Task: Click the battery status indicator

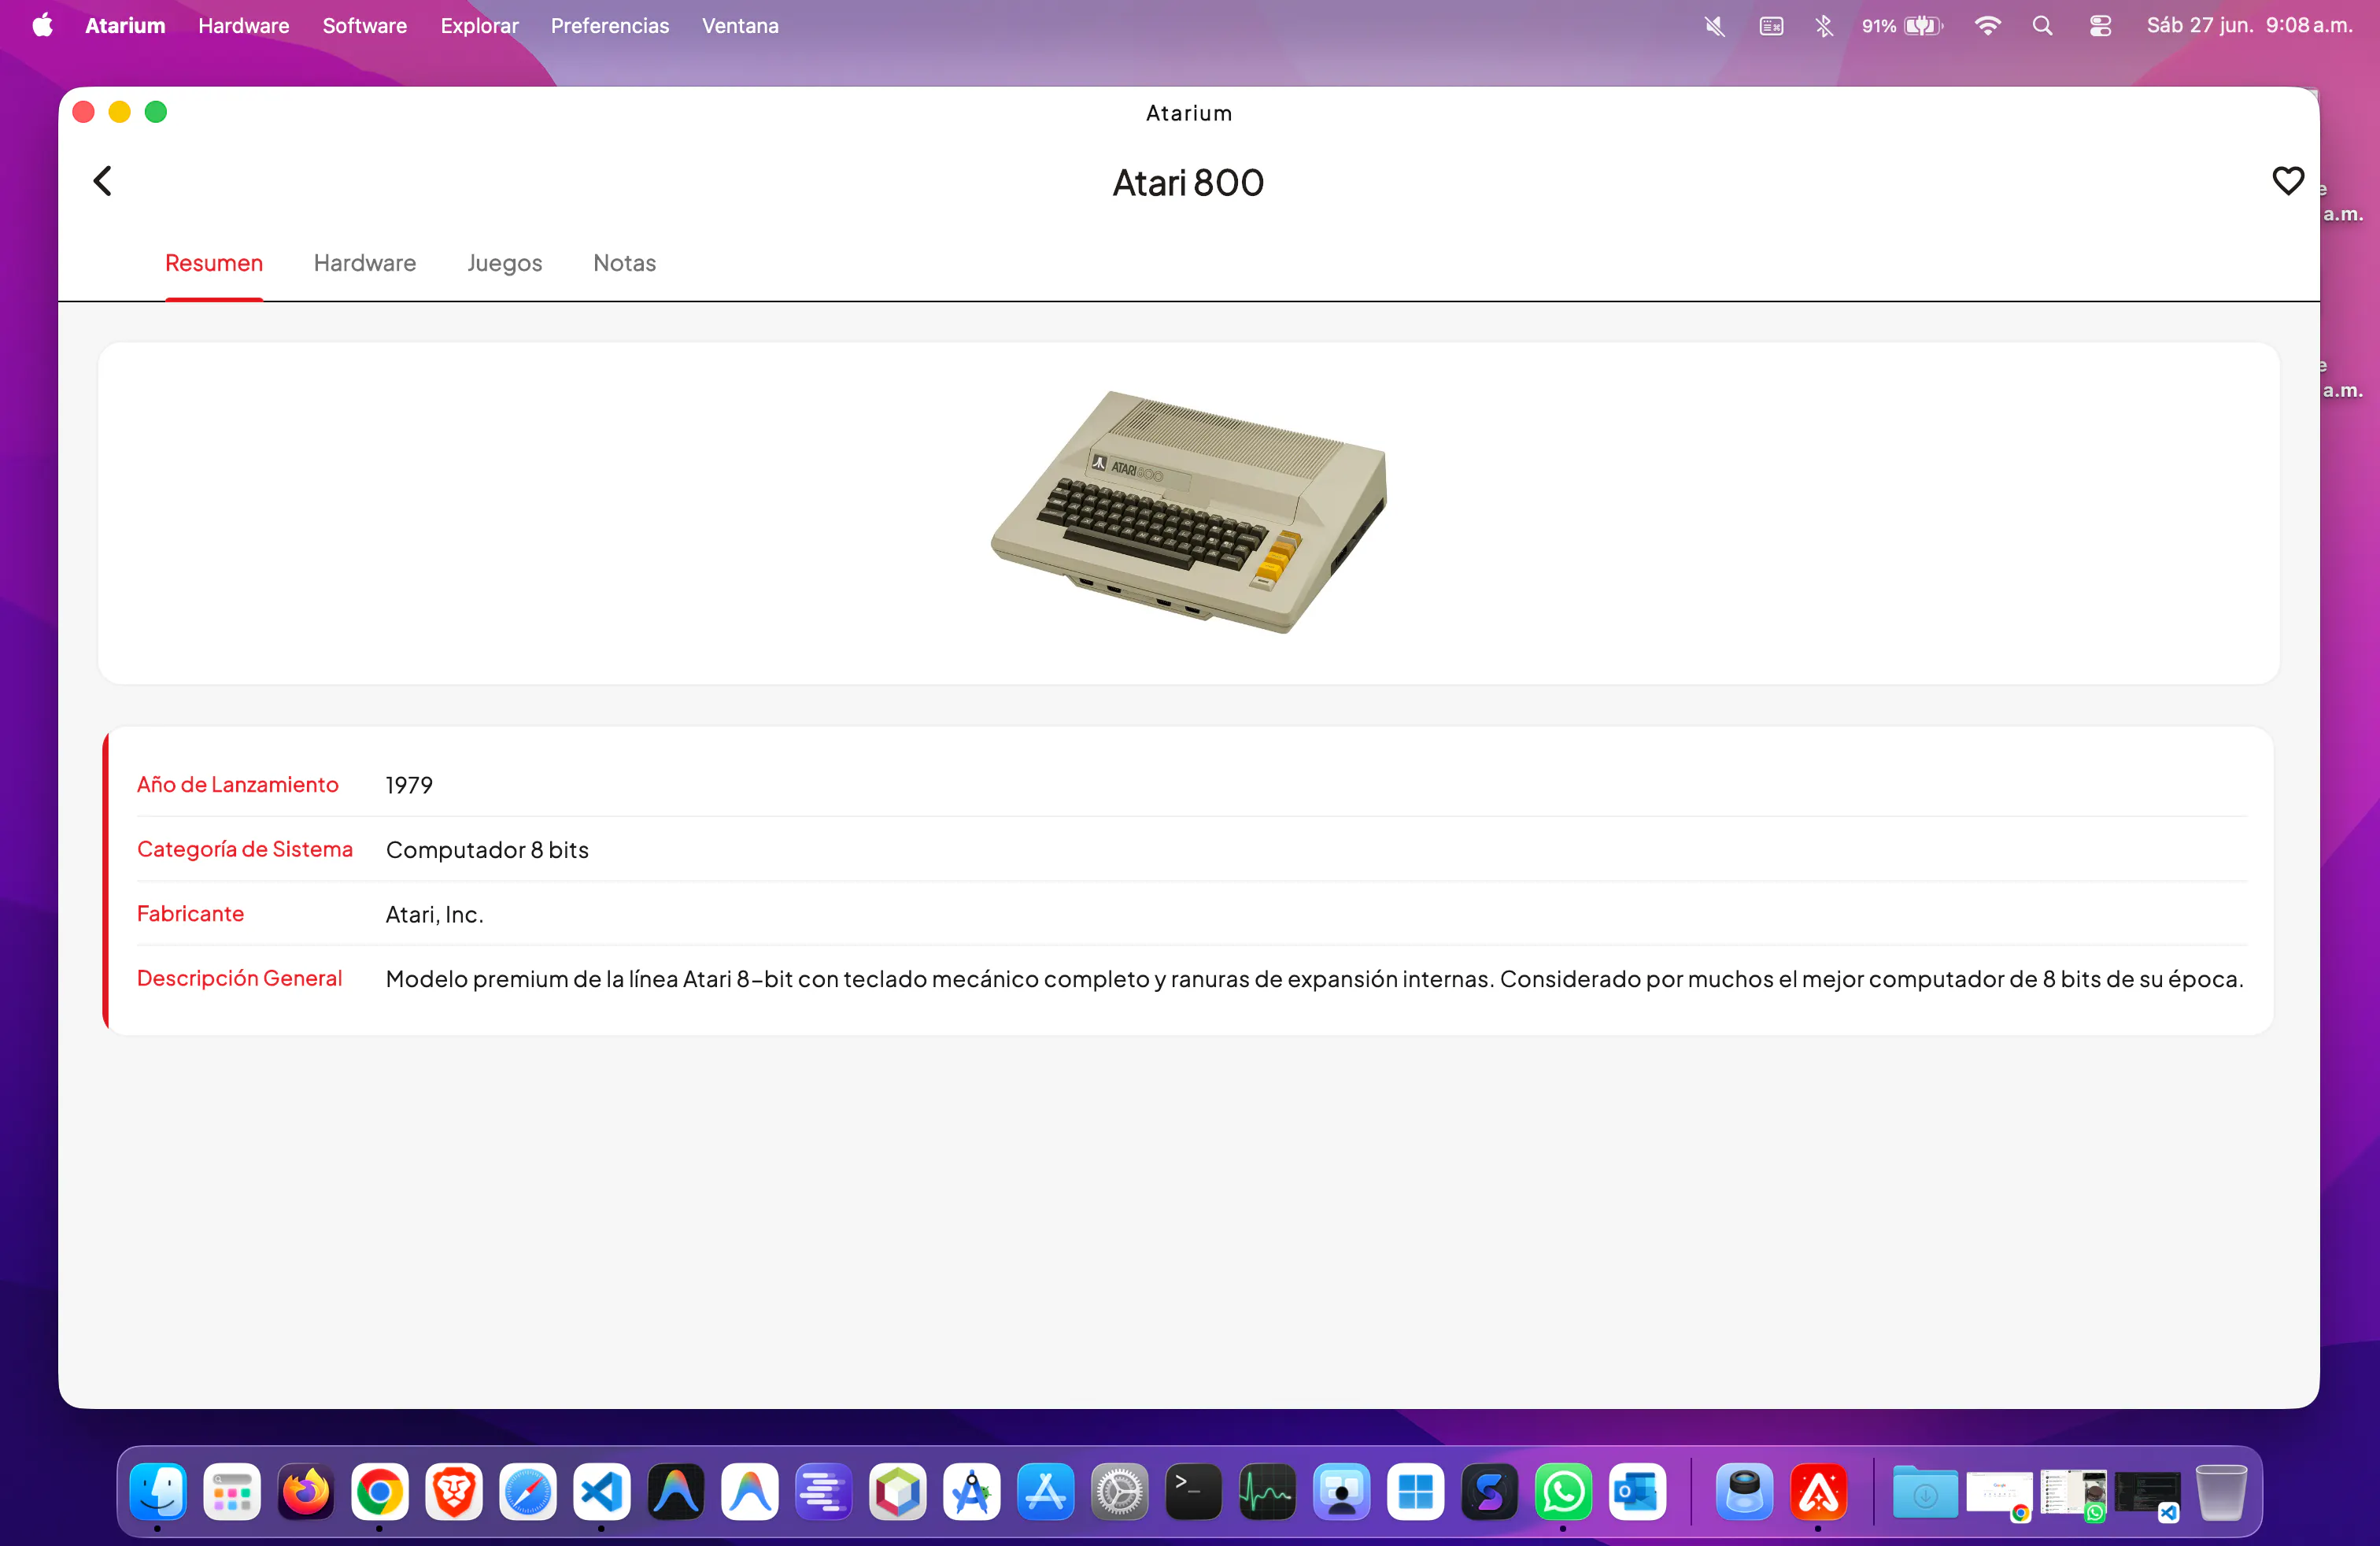Action: 1902,26
